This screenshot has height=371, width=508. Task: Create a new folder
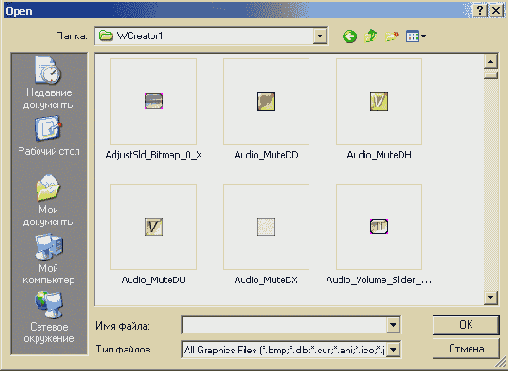pyautogui.click(x=392, y=36)
